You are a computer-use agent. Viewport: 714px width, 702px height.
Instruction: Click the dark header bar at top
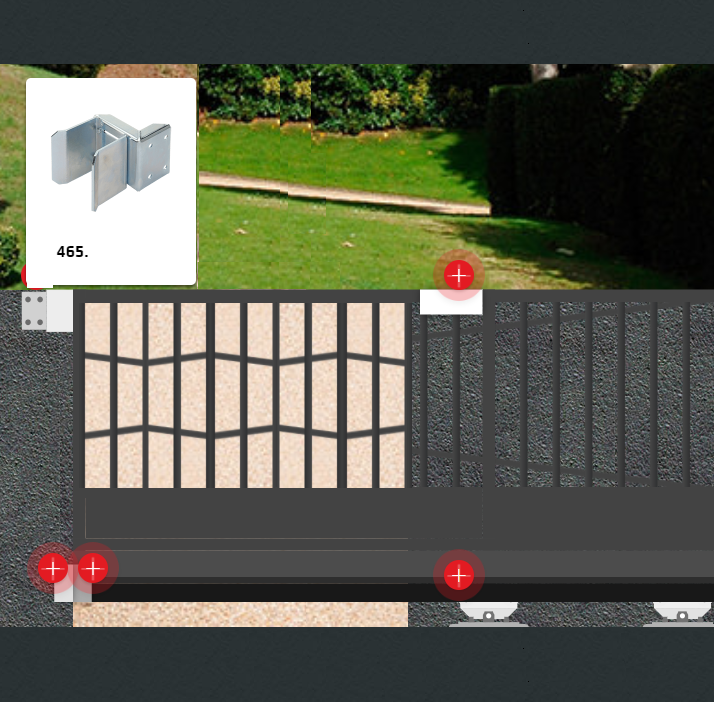pos(357,30)
